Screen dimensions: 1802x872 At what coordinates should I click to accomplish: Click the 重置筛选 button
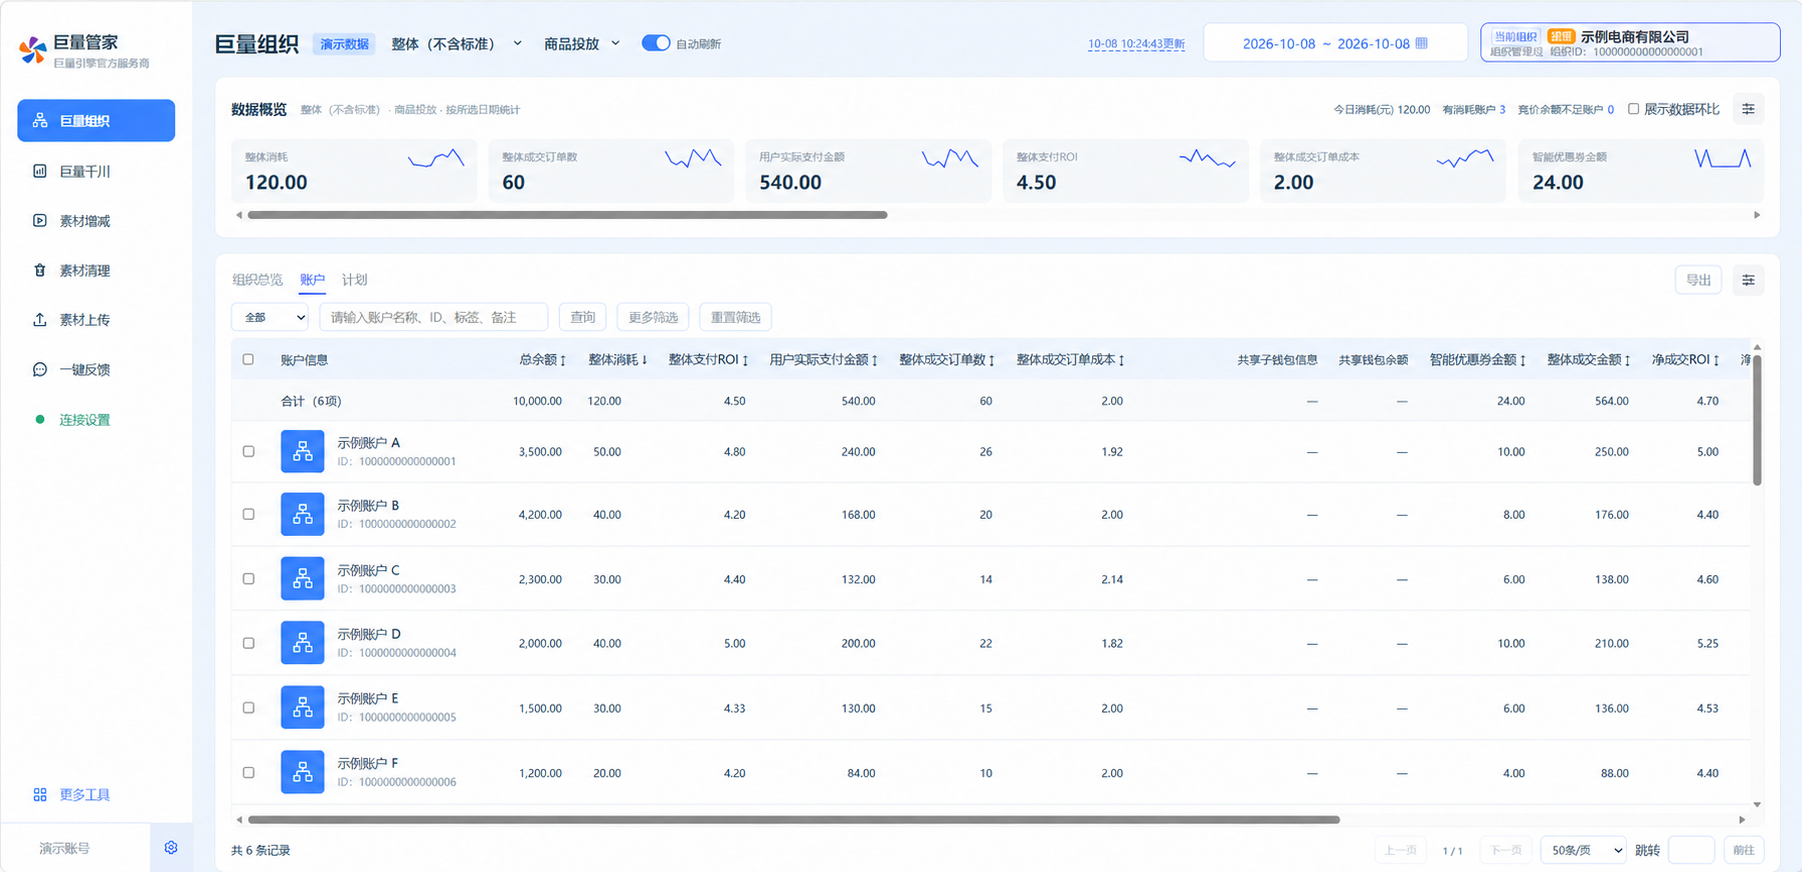coord(735,317)
